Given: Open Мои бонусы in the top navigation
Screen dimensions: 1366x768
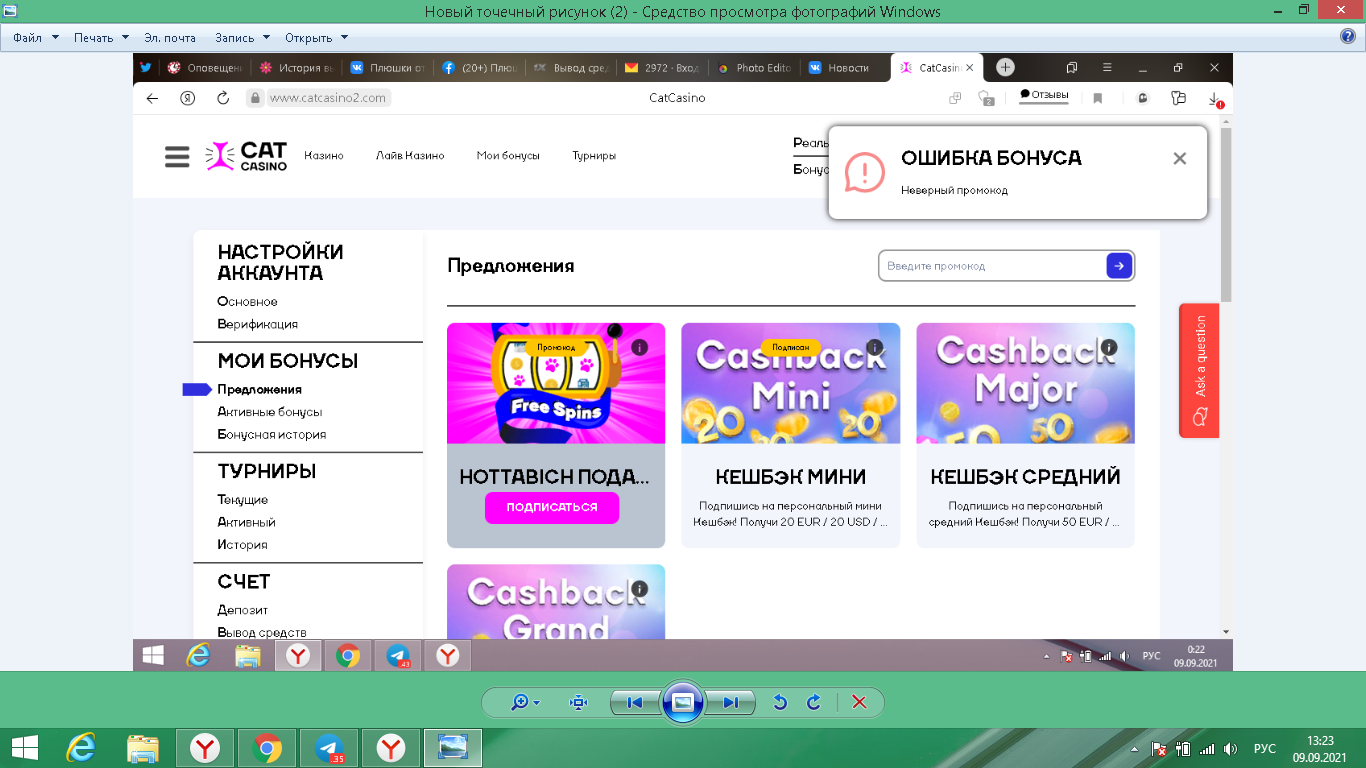Looking at the screenshot, I should point(508,156).
